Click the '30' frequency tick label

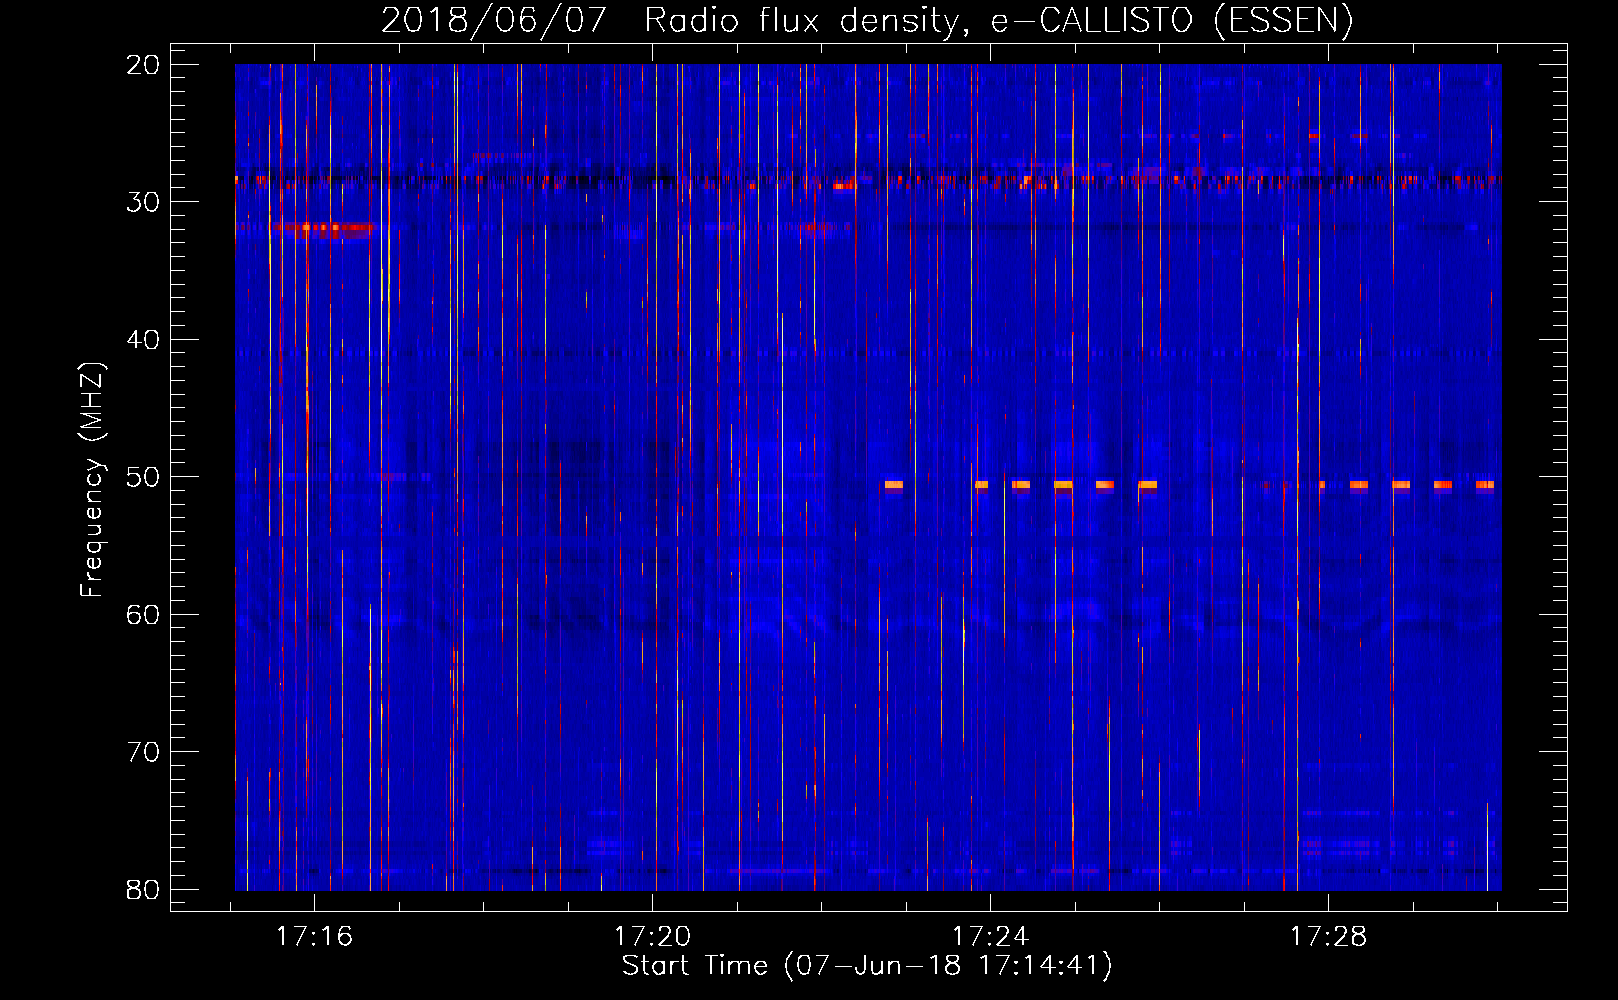[143, 202]
